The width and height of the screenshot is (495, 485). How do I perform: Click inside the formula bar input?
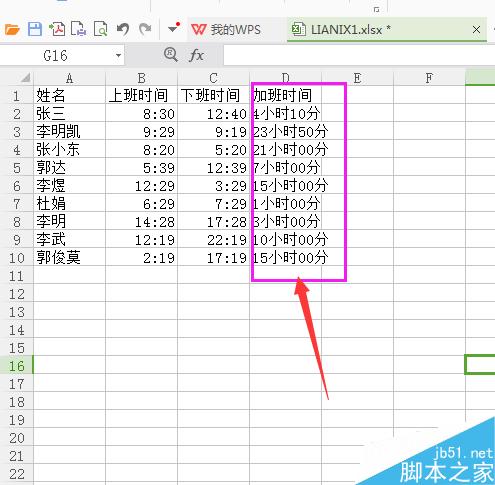tap(359, 55)
